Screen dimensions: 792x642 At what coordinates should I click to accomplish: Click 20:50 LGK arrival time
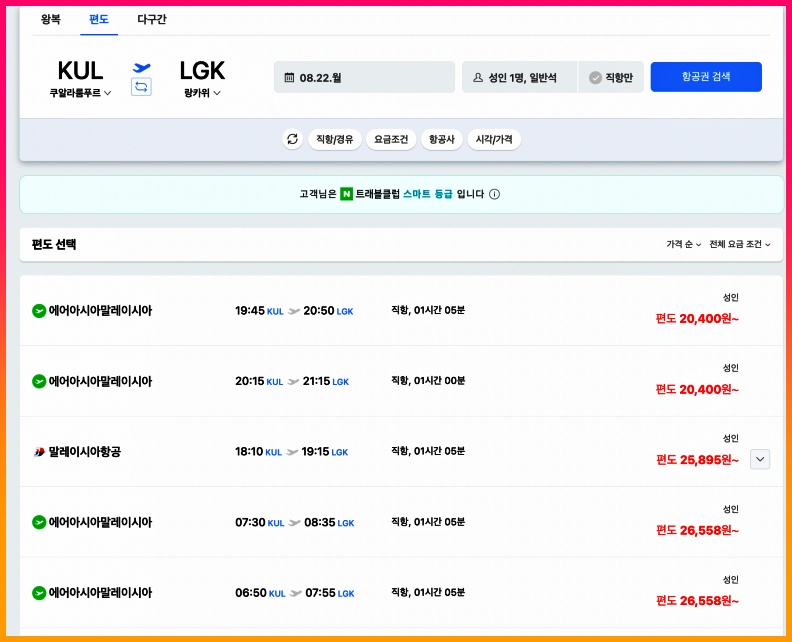(x=328, y=311)
